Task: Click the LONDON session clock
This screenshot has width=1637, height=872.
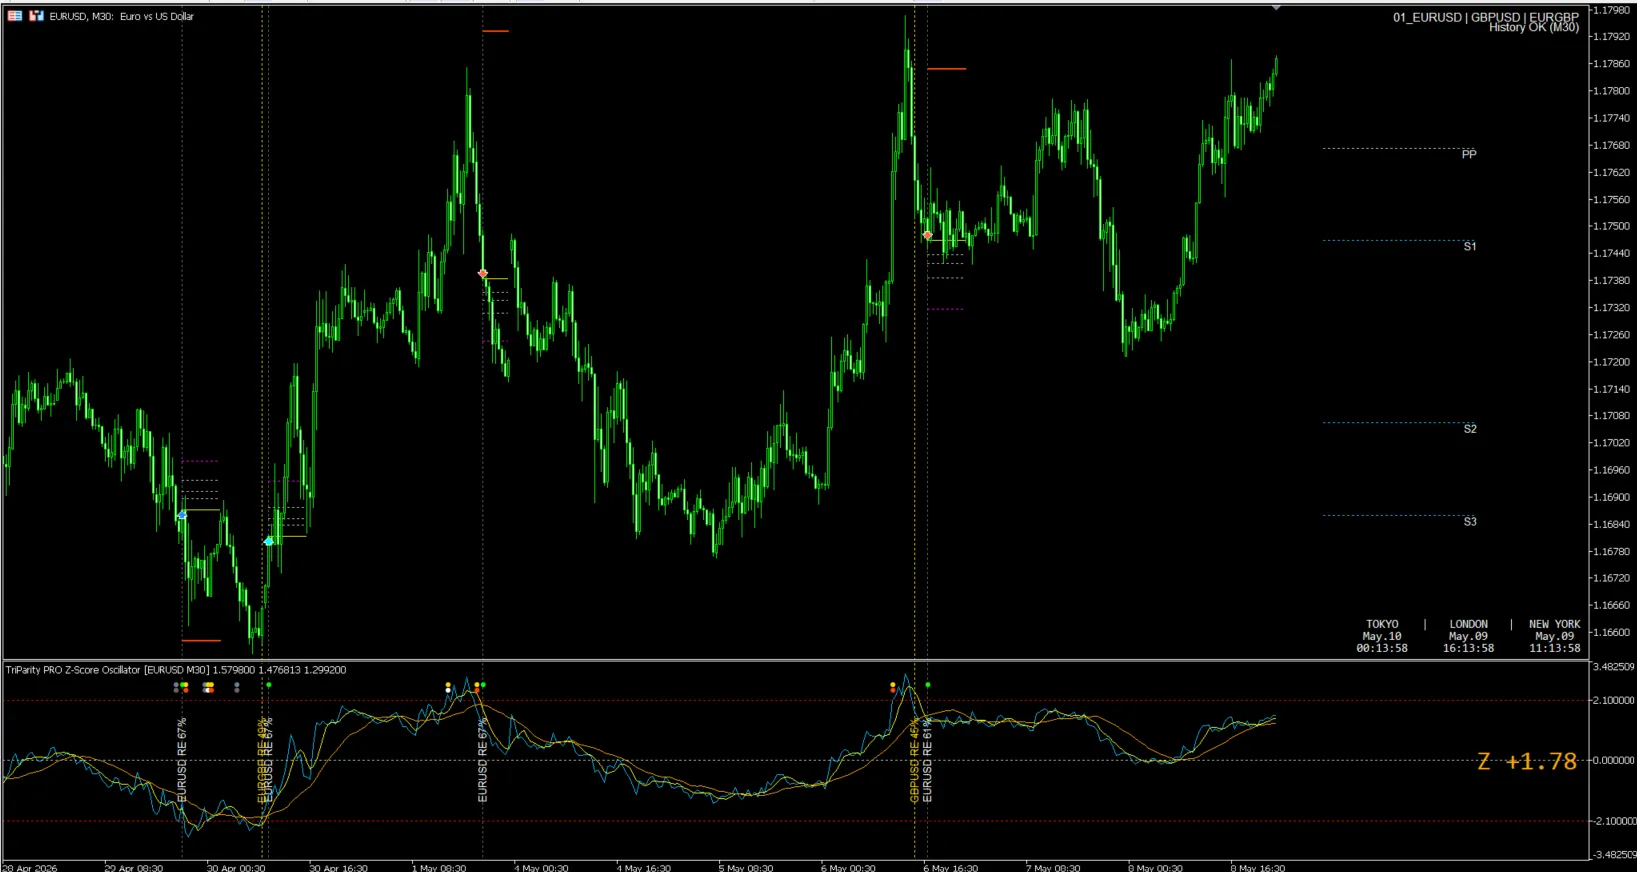Action: [1468, 636]
